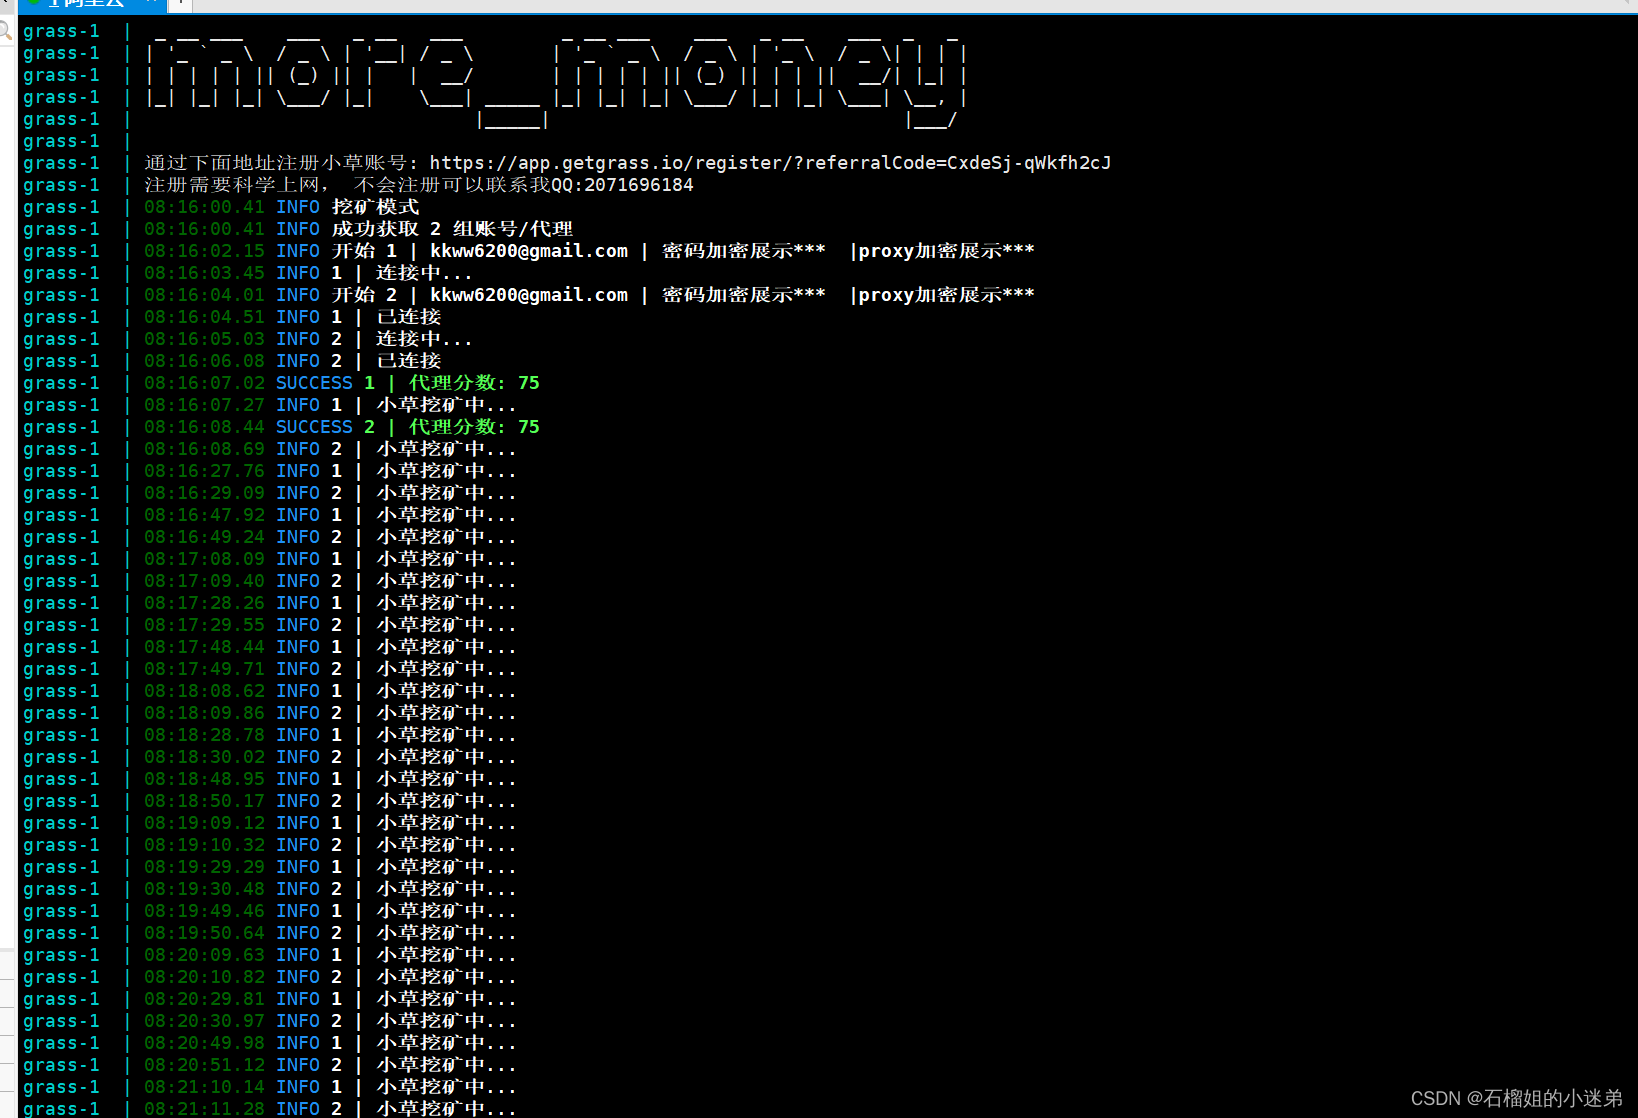Viewport: 1638px width, 1118px height.
Task: Select the 08:19:09.12 timestamp
Action: point(204,823)
